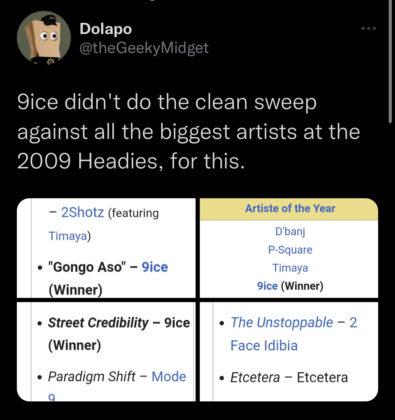The image size is (395, 420).
Task: Click the tweet text about 2009 Headies
Action: pos(188,131)
